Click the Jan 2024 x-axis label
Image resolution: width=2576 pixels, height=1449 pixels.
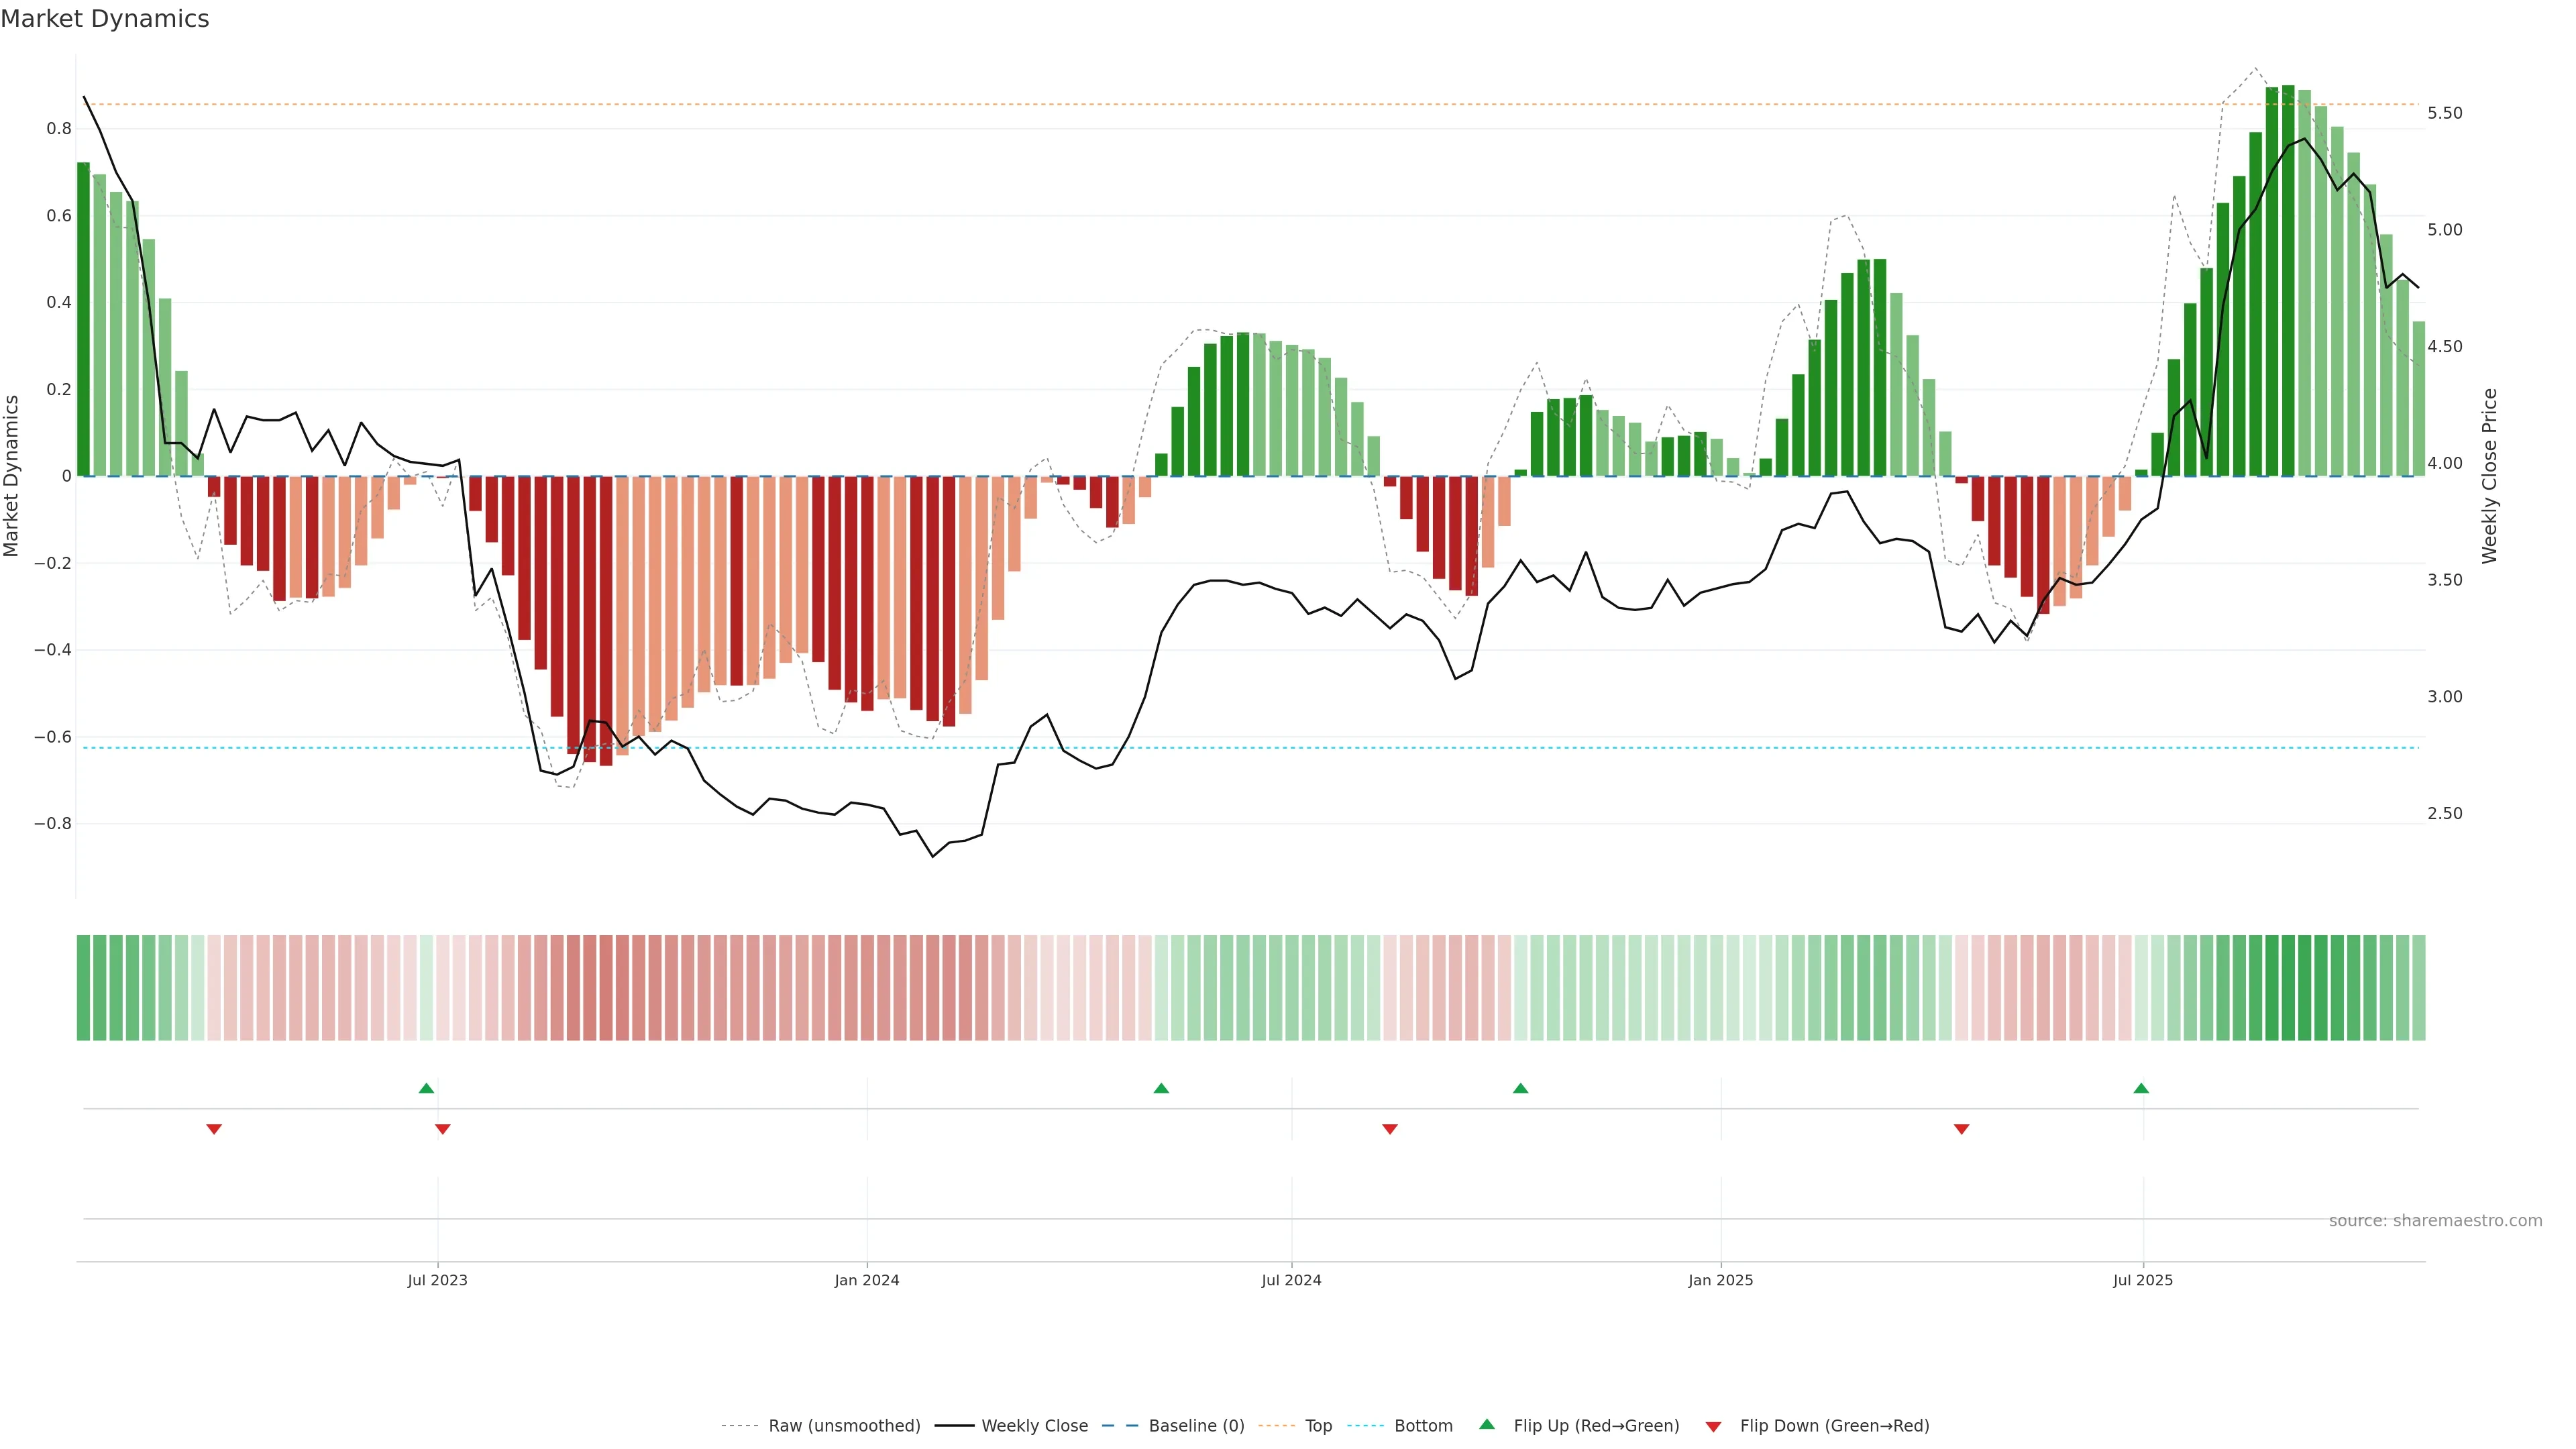point(867,1280)
